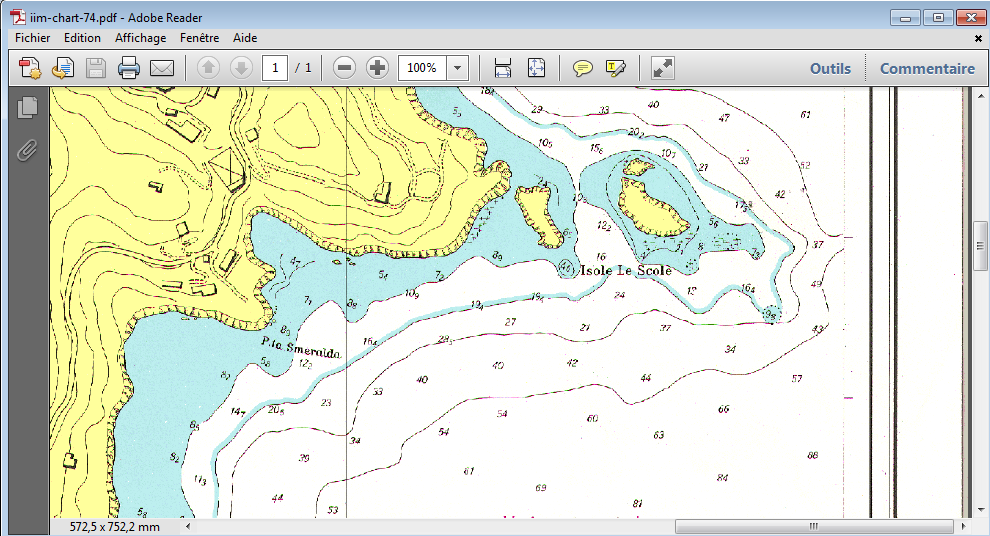Click the fit width scrolling icon
Image resolution: width=990 pixels, height=536 pixels.
click(502, 68)
